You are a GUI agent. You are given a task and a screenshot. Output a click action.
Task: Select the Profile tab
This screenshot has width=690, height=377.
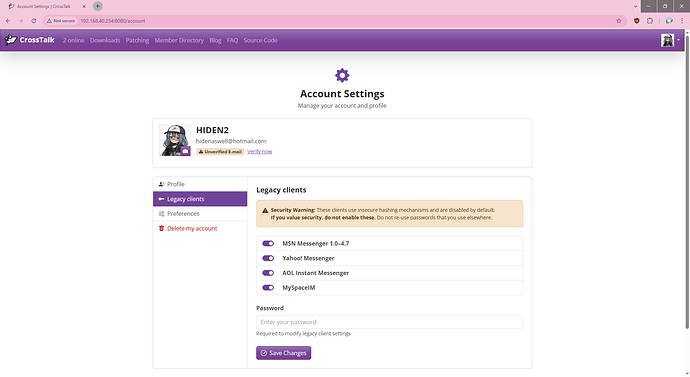tap(200, 184)
